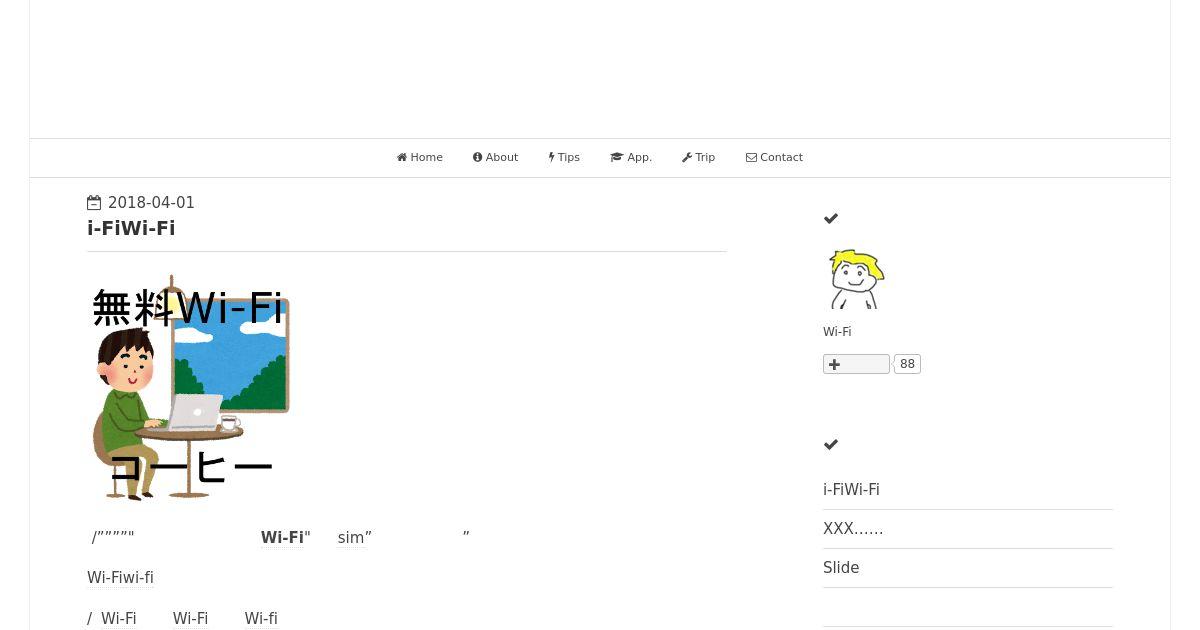Click the envelope Contact icon
Viewport: 1200px width, 630px height.
tap(751, 158)
